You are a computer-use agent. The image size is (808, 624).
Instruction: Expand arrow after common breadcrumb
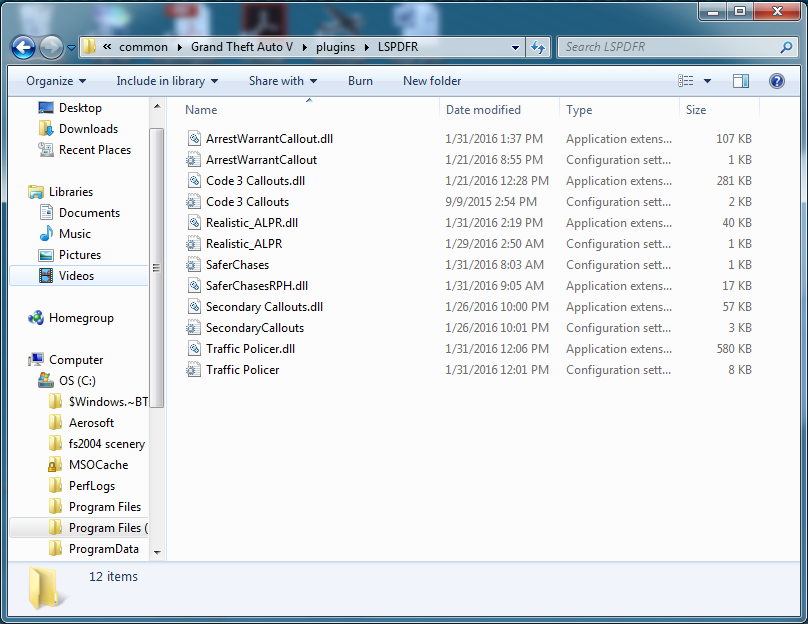point(179,47)
